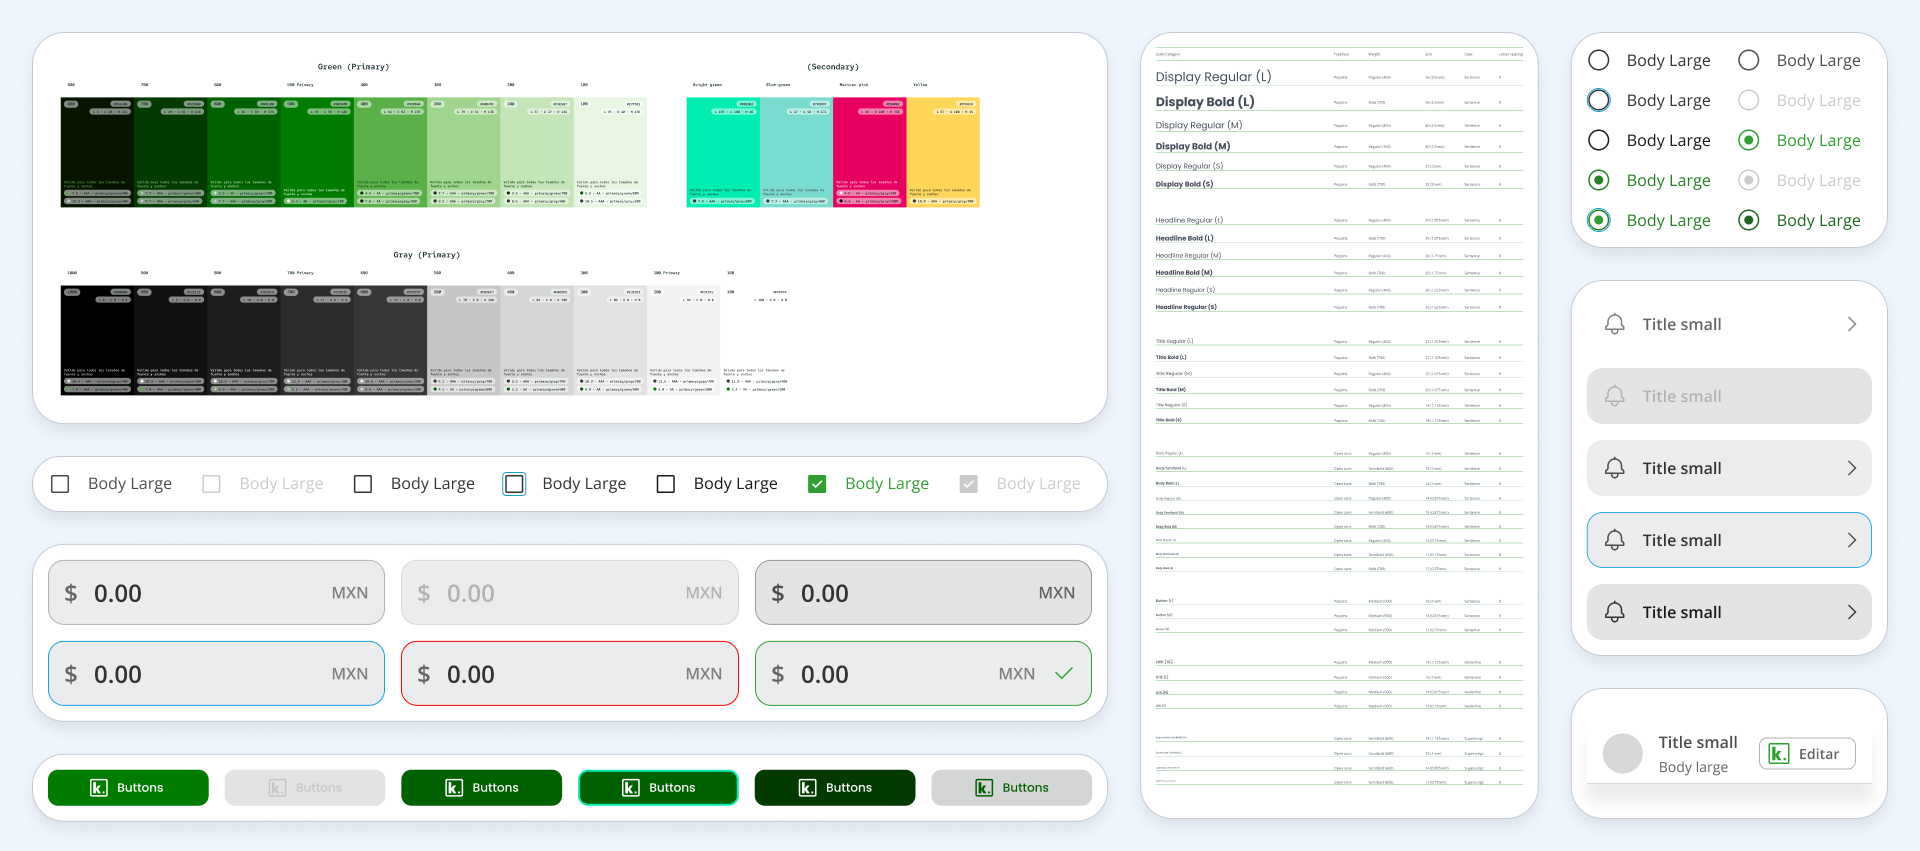Click the green checkmark icon in the amount field

pos(1064,673)
